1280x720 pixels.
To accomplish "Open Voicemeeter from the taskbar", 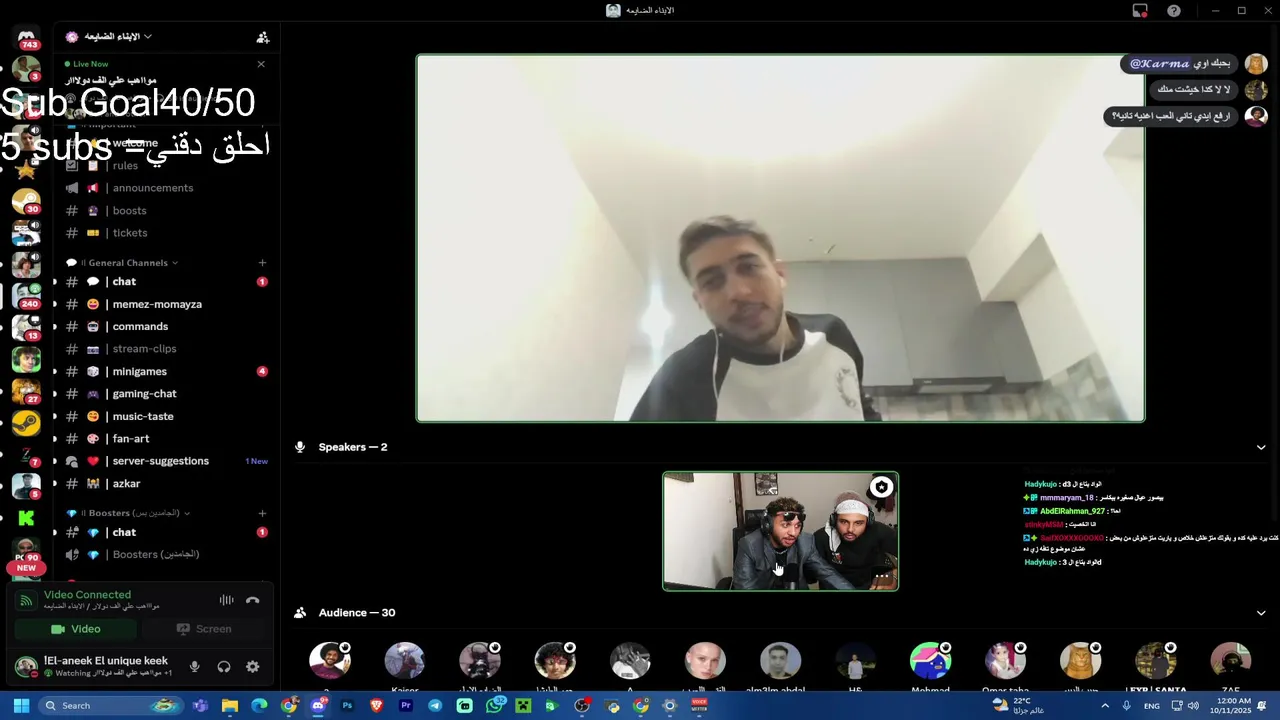I will [x=699, y=706].
